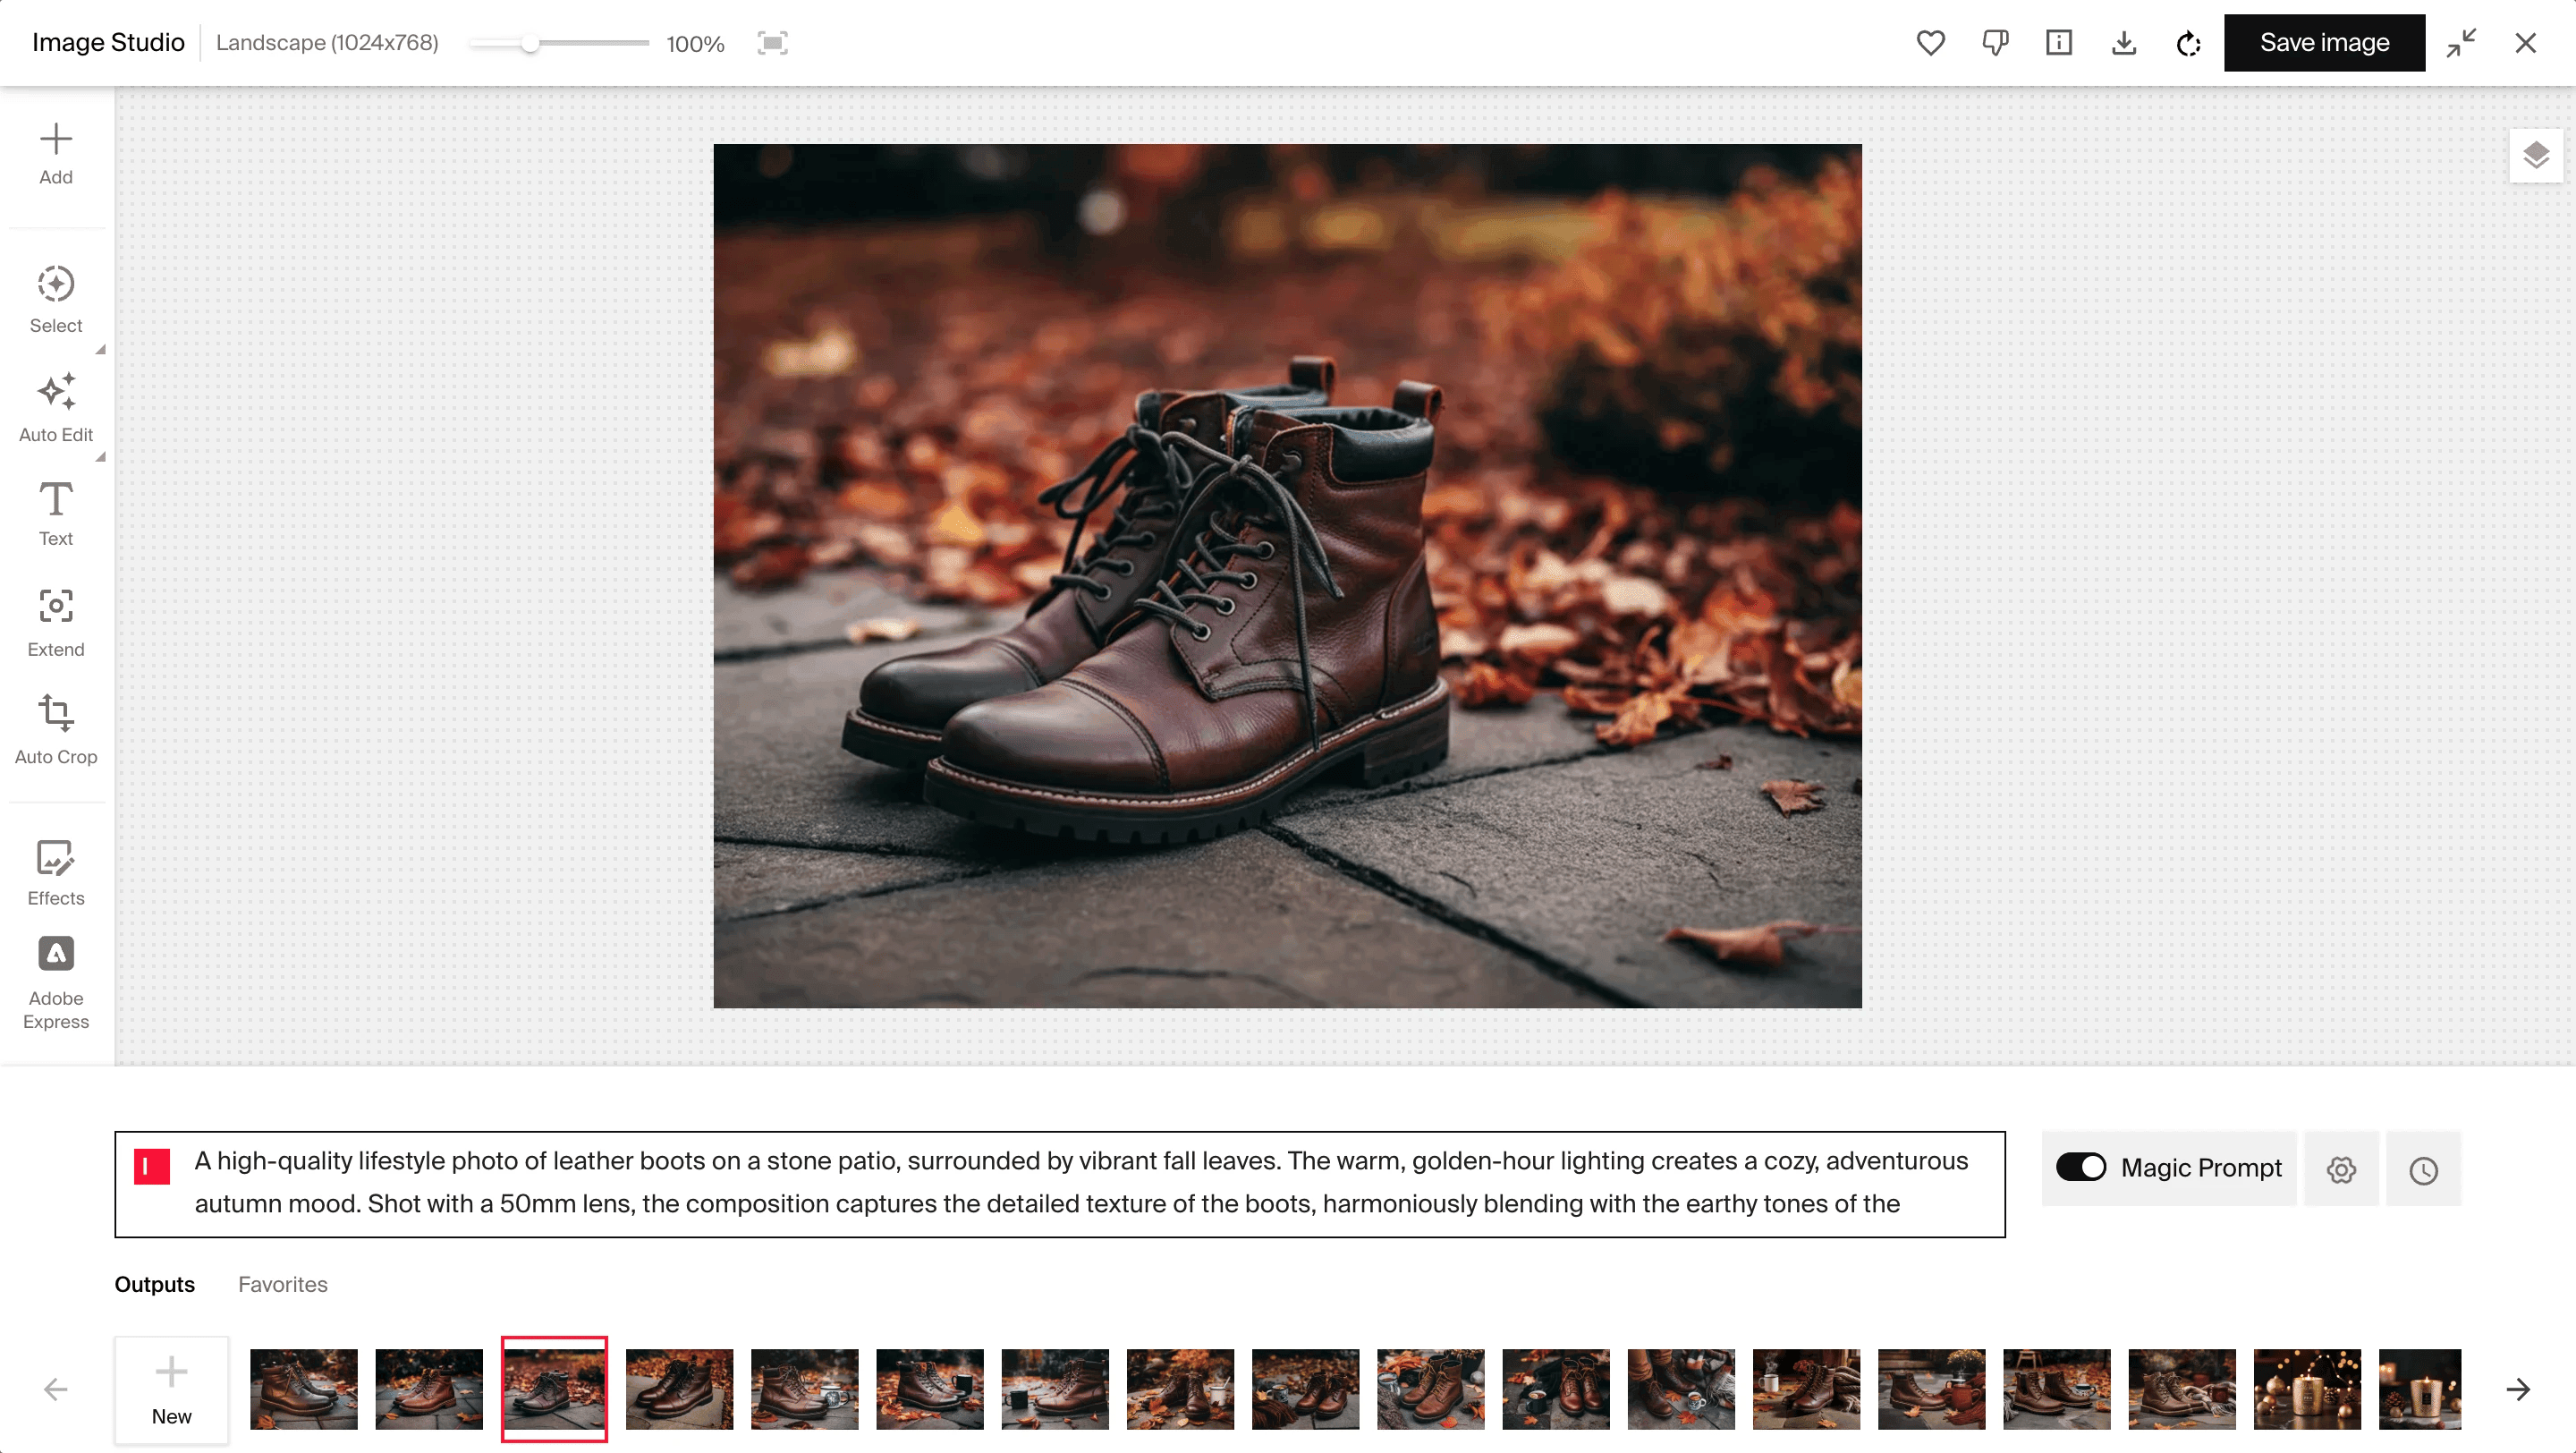Image resolution: width=2576 pixels, height=1453 pixels.
Task: Adjust the zoom slider handle
Action: point(531,44)
